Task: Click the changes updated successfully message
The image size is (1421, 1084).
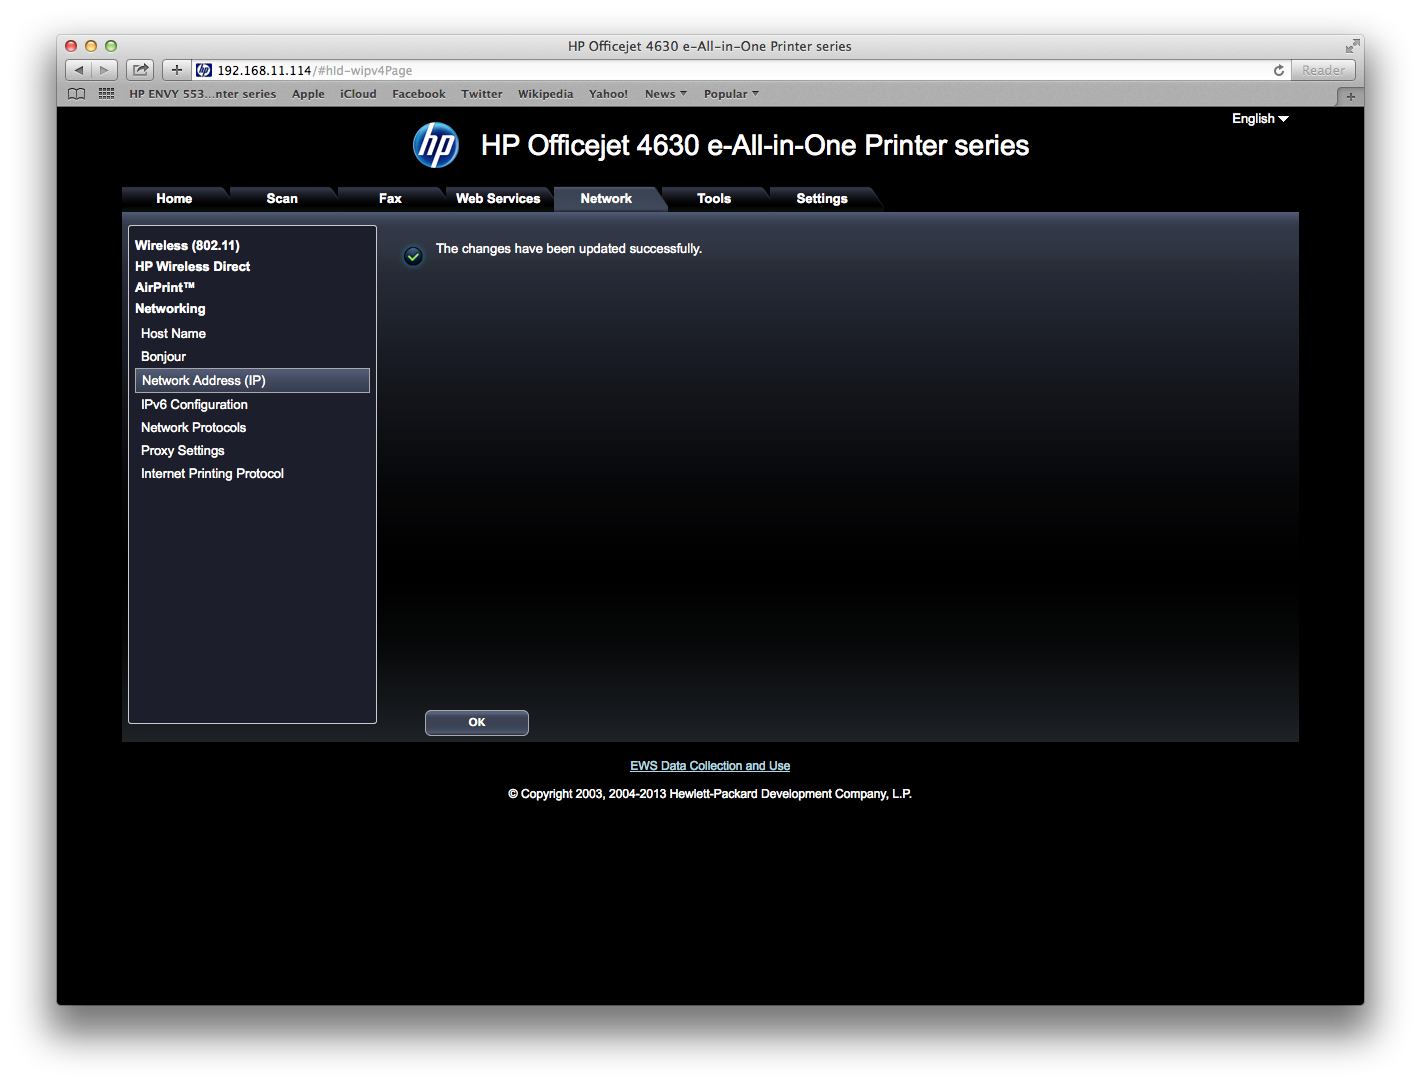Action: pos(569,248)
